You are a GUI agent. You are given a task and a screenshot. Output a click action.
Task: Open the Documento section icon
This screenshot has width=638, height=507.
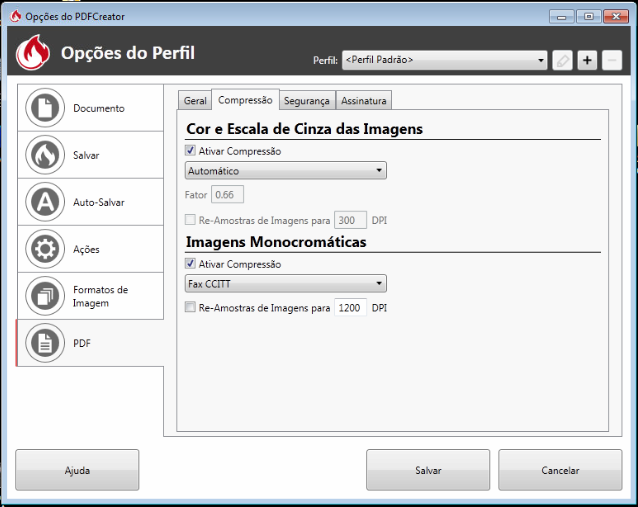pos(45,108)
